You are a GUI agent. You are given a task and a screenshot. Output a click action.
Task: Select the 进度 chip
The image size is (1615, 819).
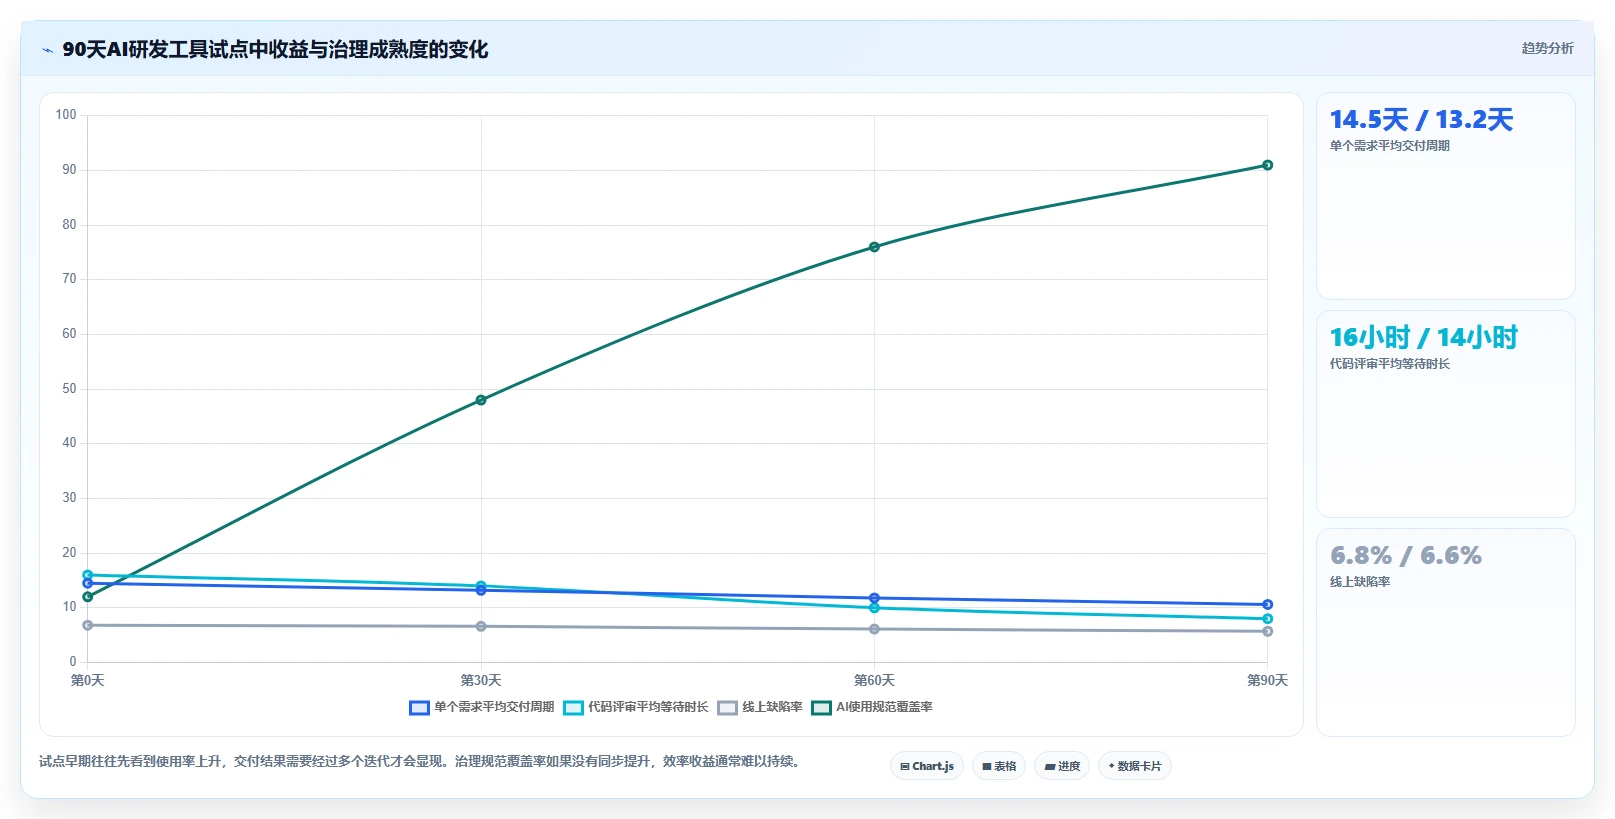tap(1062, 766)
